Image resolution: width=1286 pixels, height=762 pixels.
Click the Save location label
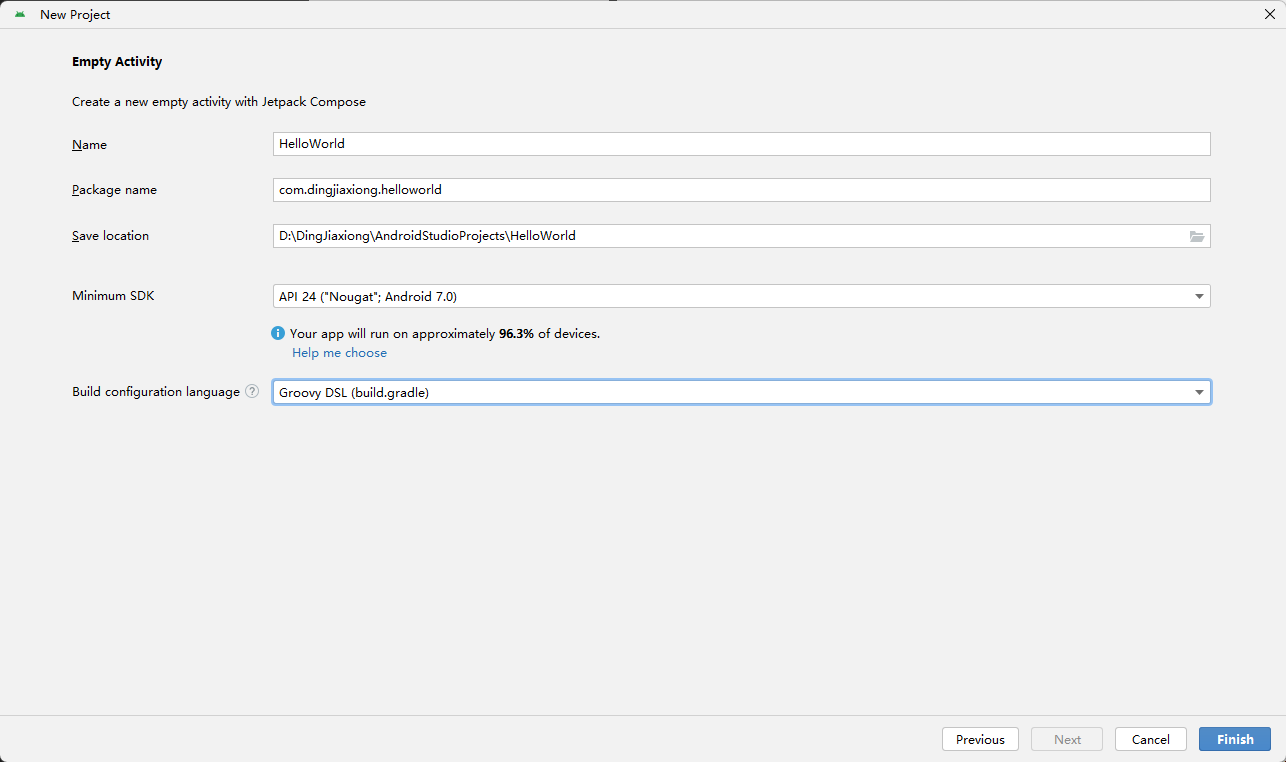click(x=110, y=236)
